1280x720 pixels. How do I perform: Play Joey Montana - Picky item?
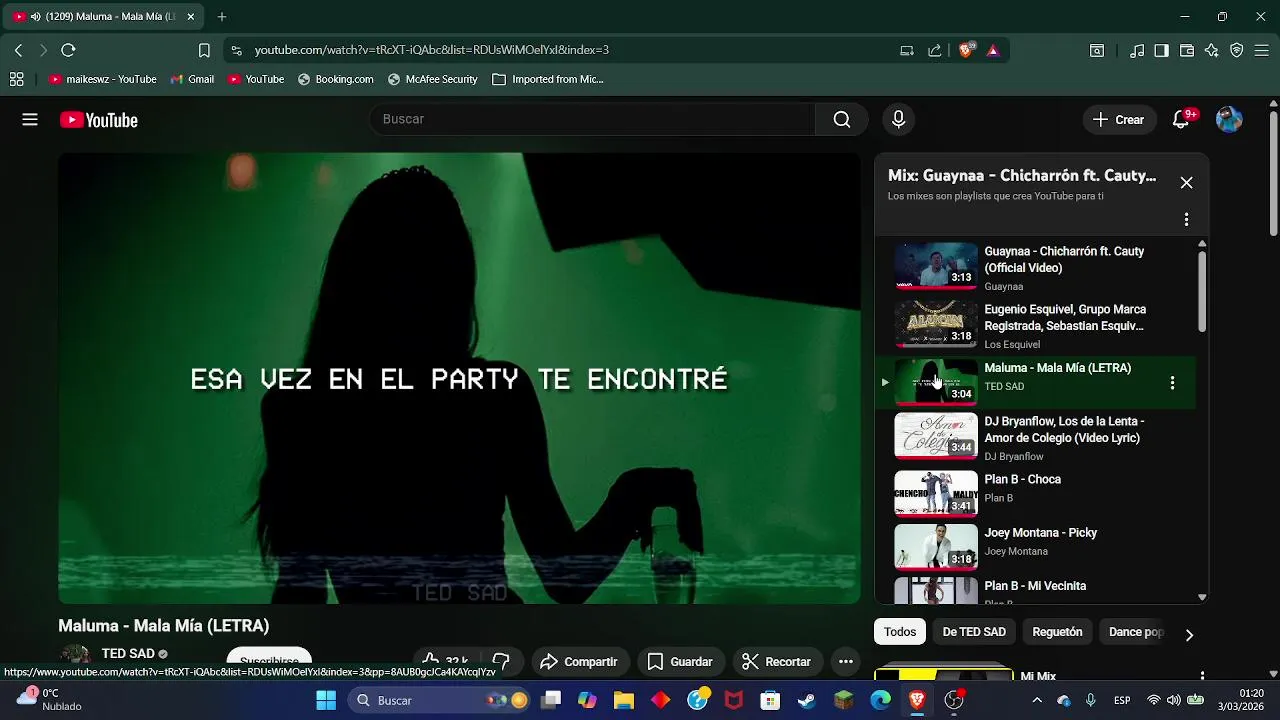[x=1035, y=547]
